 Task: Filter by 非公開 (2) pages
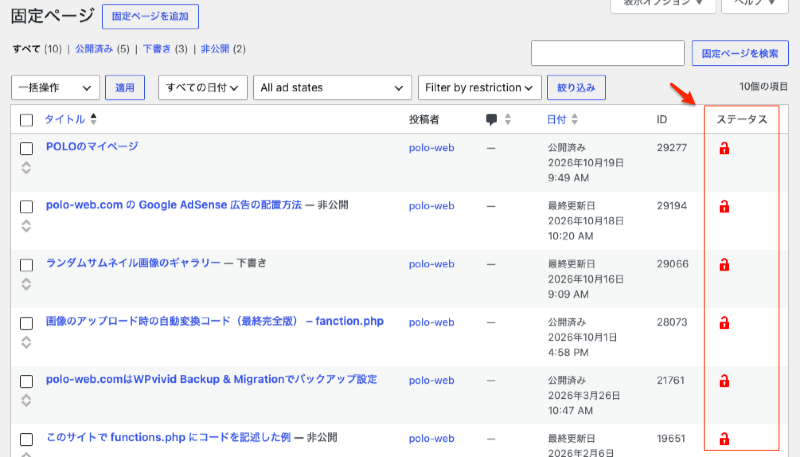(x=223, y=49)
